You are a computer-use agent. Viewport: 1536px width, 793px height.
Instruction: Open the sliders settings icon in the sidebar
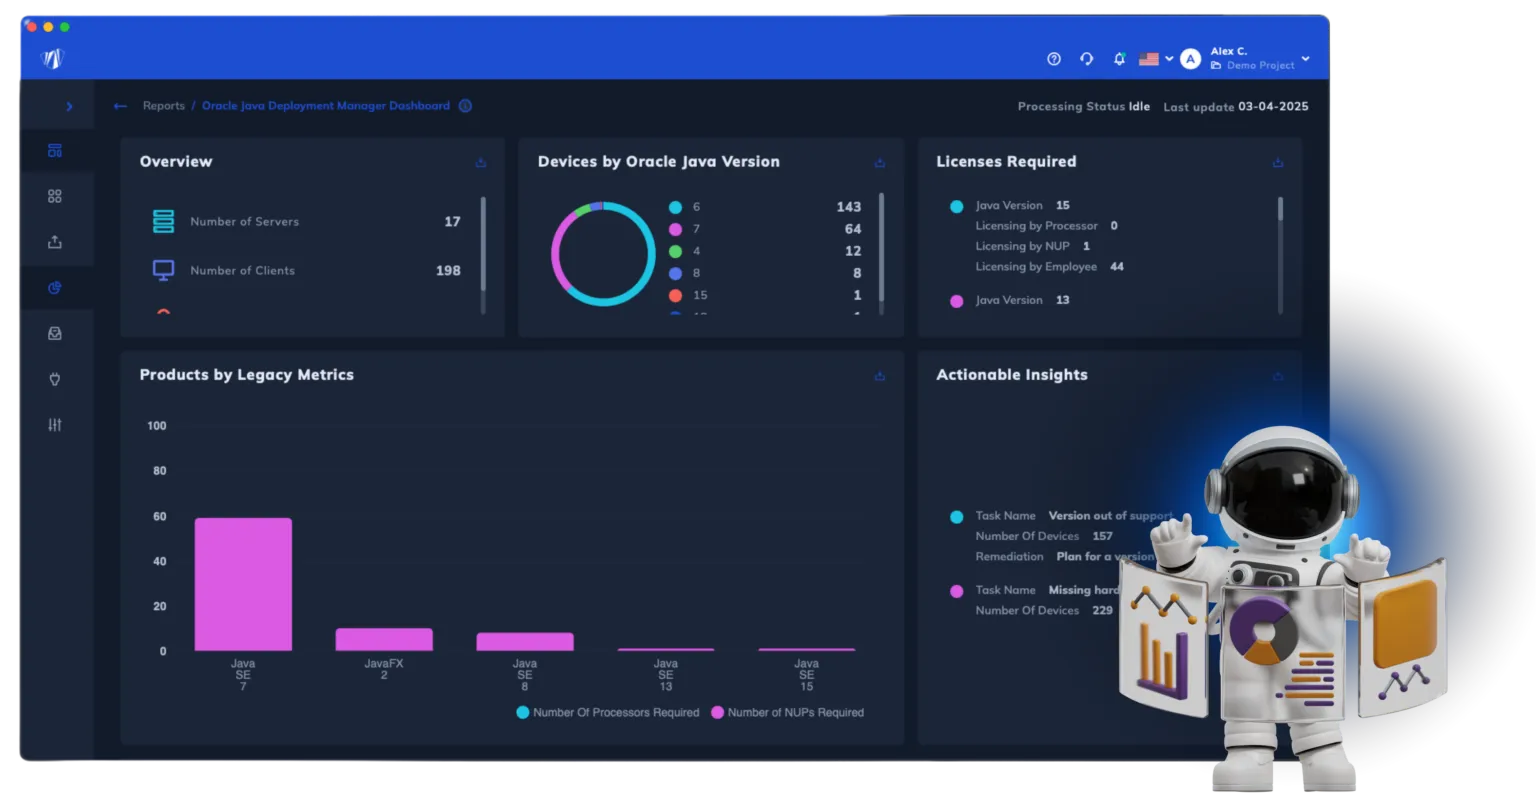click(55, 425)
